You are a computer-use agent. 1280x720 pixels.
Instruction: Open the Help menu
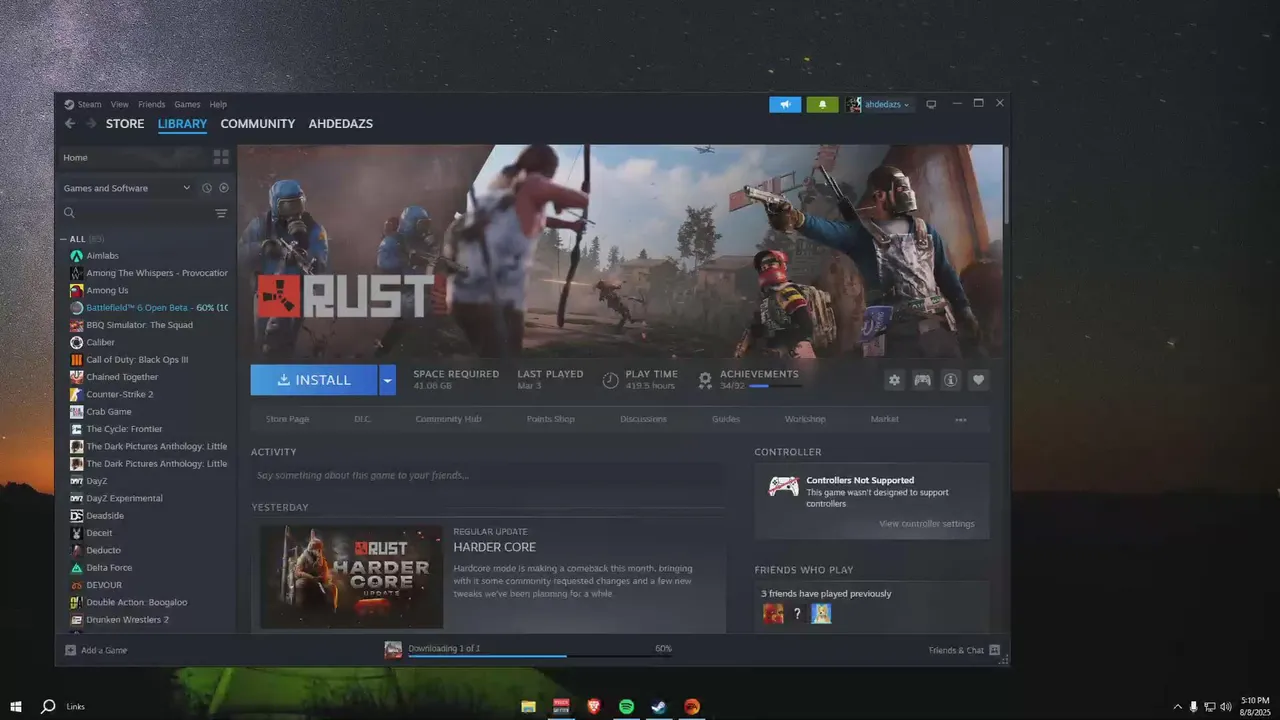(x=218, y=104)
